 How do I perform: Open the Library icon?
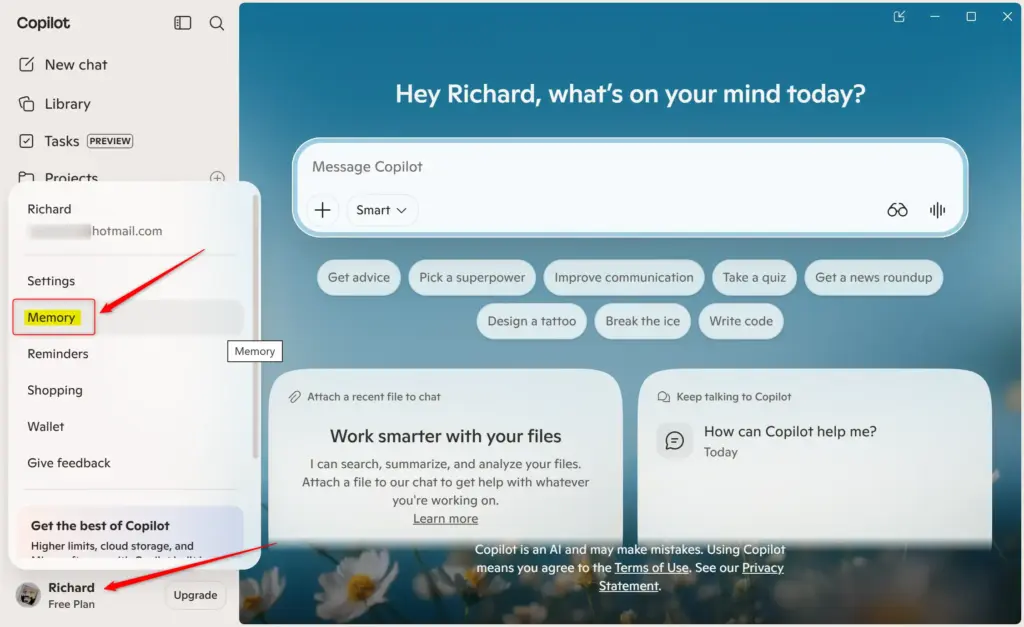[26, 104]
